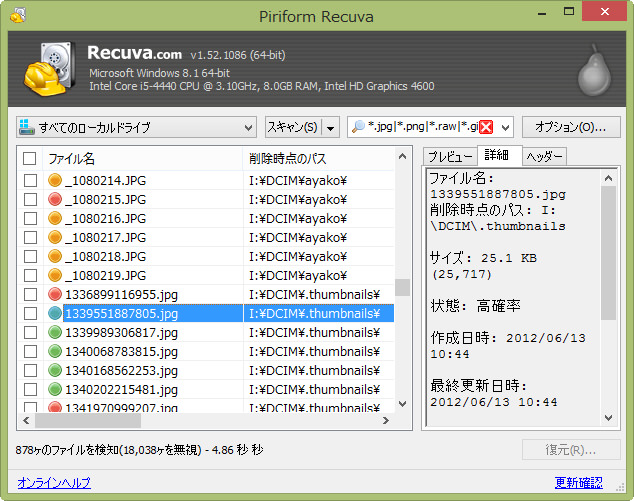Click the Recuva hard hat drive logo
Screen dimensions: 634x501
[x=49, y=69]
